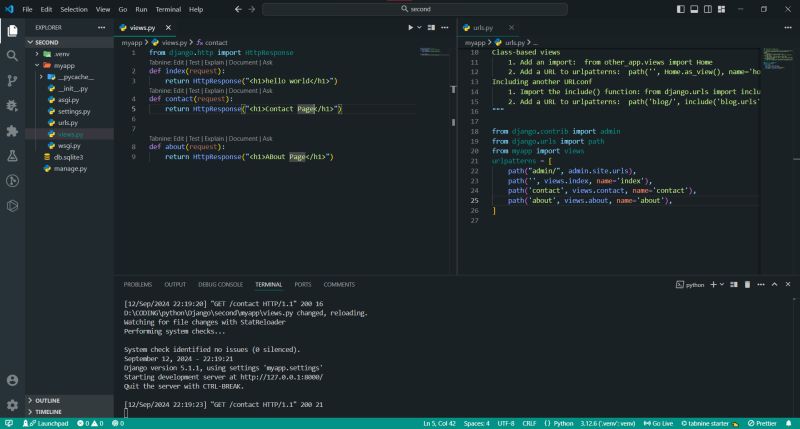The height and width of the screenshot is (429, 800).
Task: Open the Testing flask view
Action: tap(12, 156)
